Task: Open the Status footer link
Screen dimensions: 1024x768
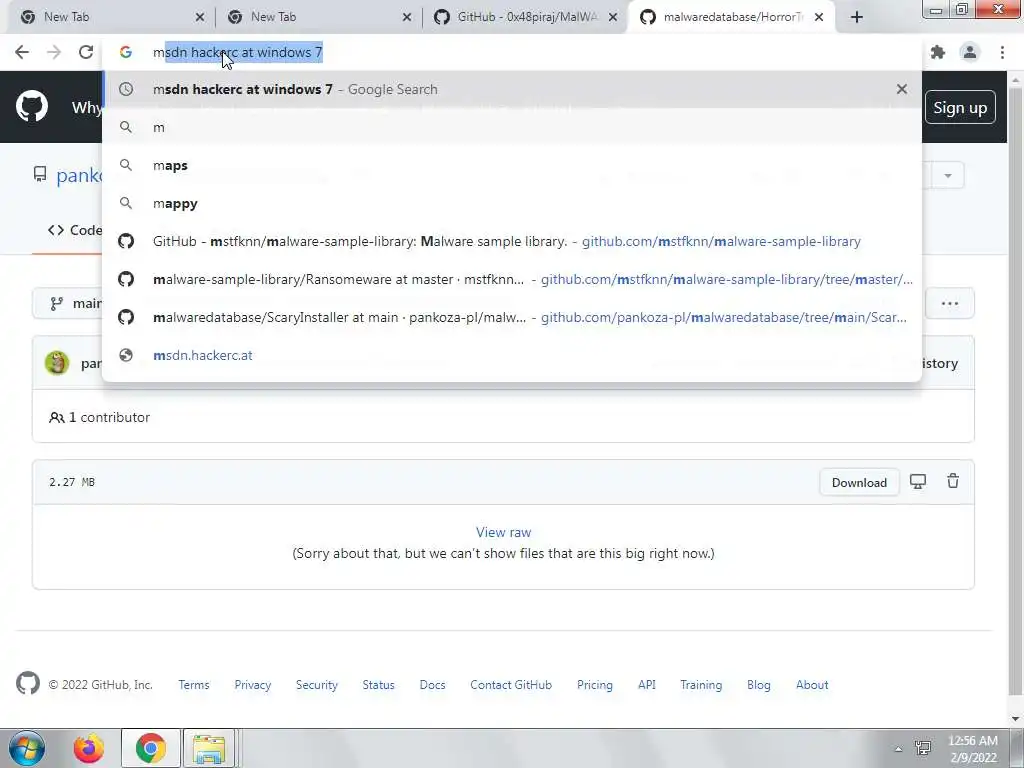Action: coord(378,684)
